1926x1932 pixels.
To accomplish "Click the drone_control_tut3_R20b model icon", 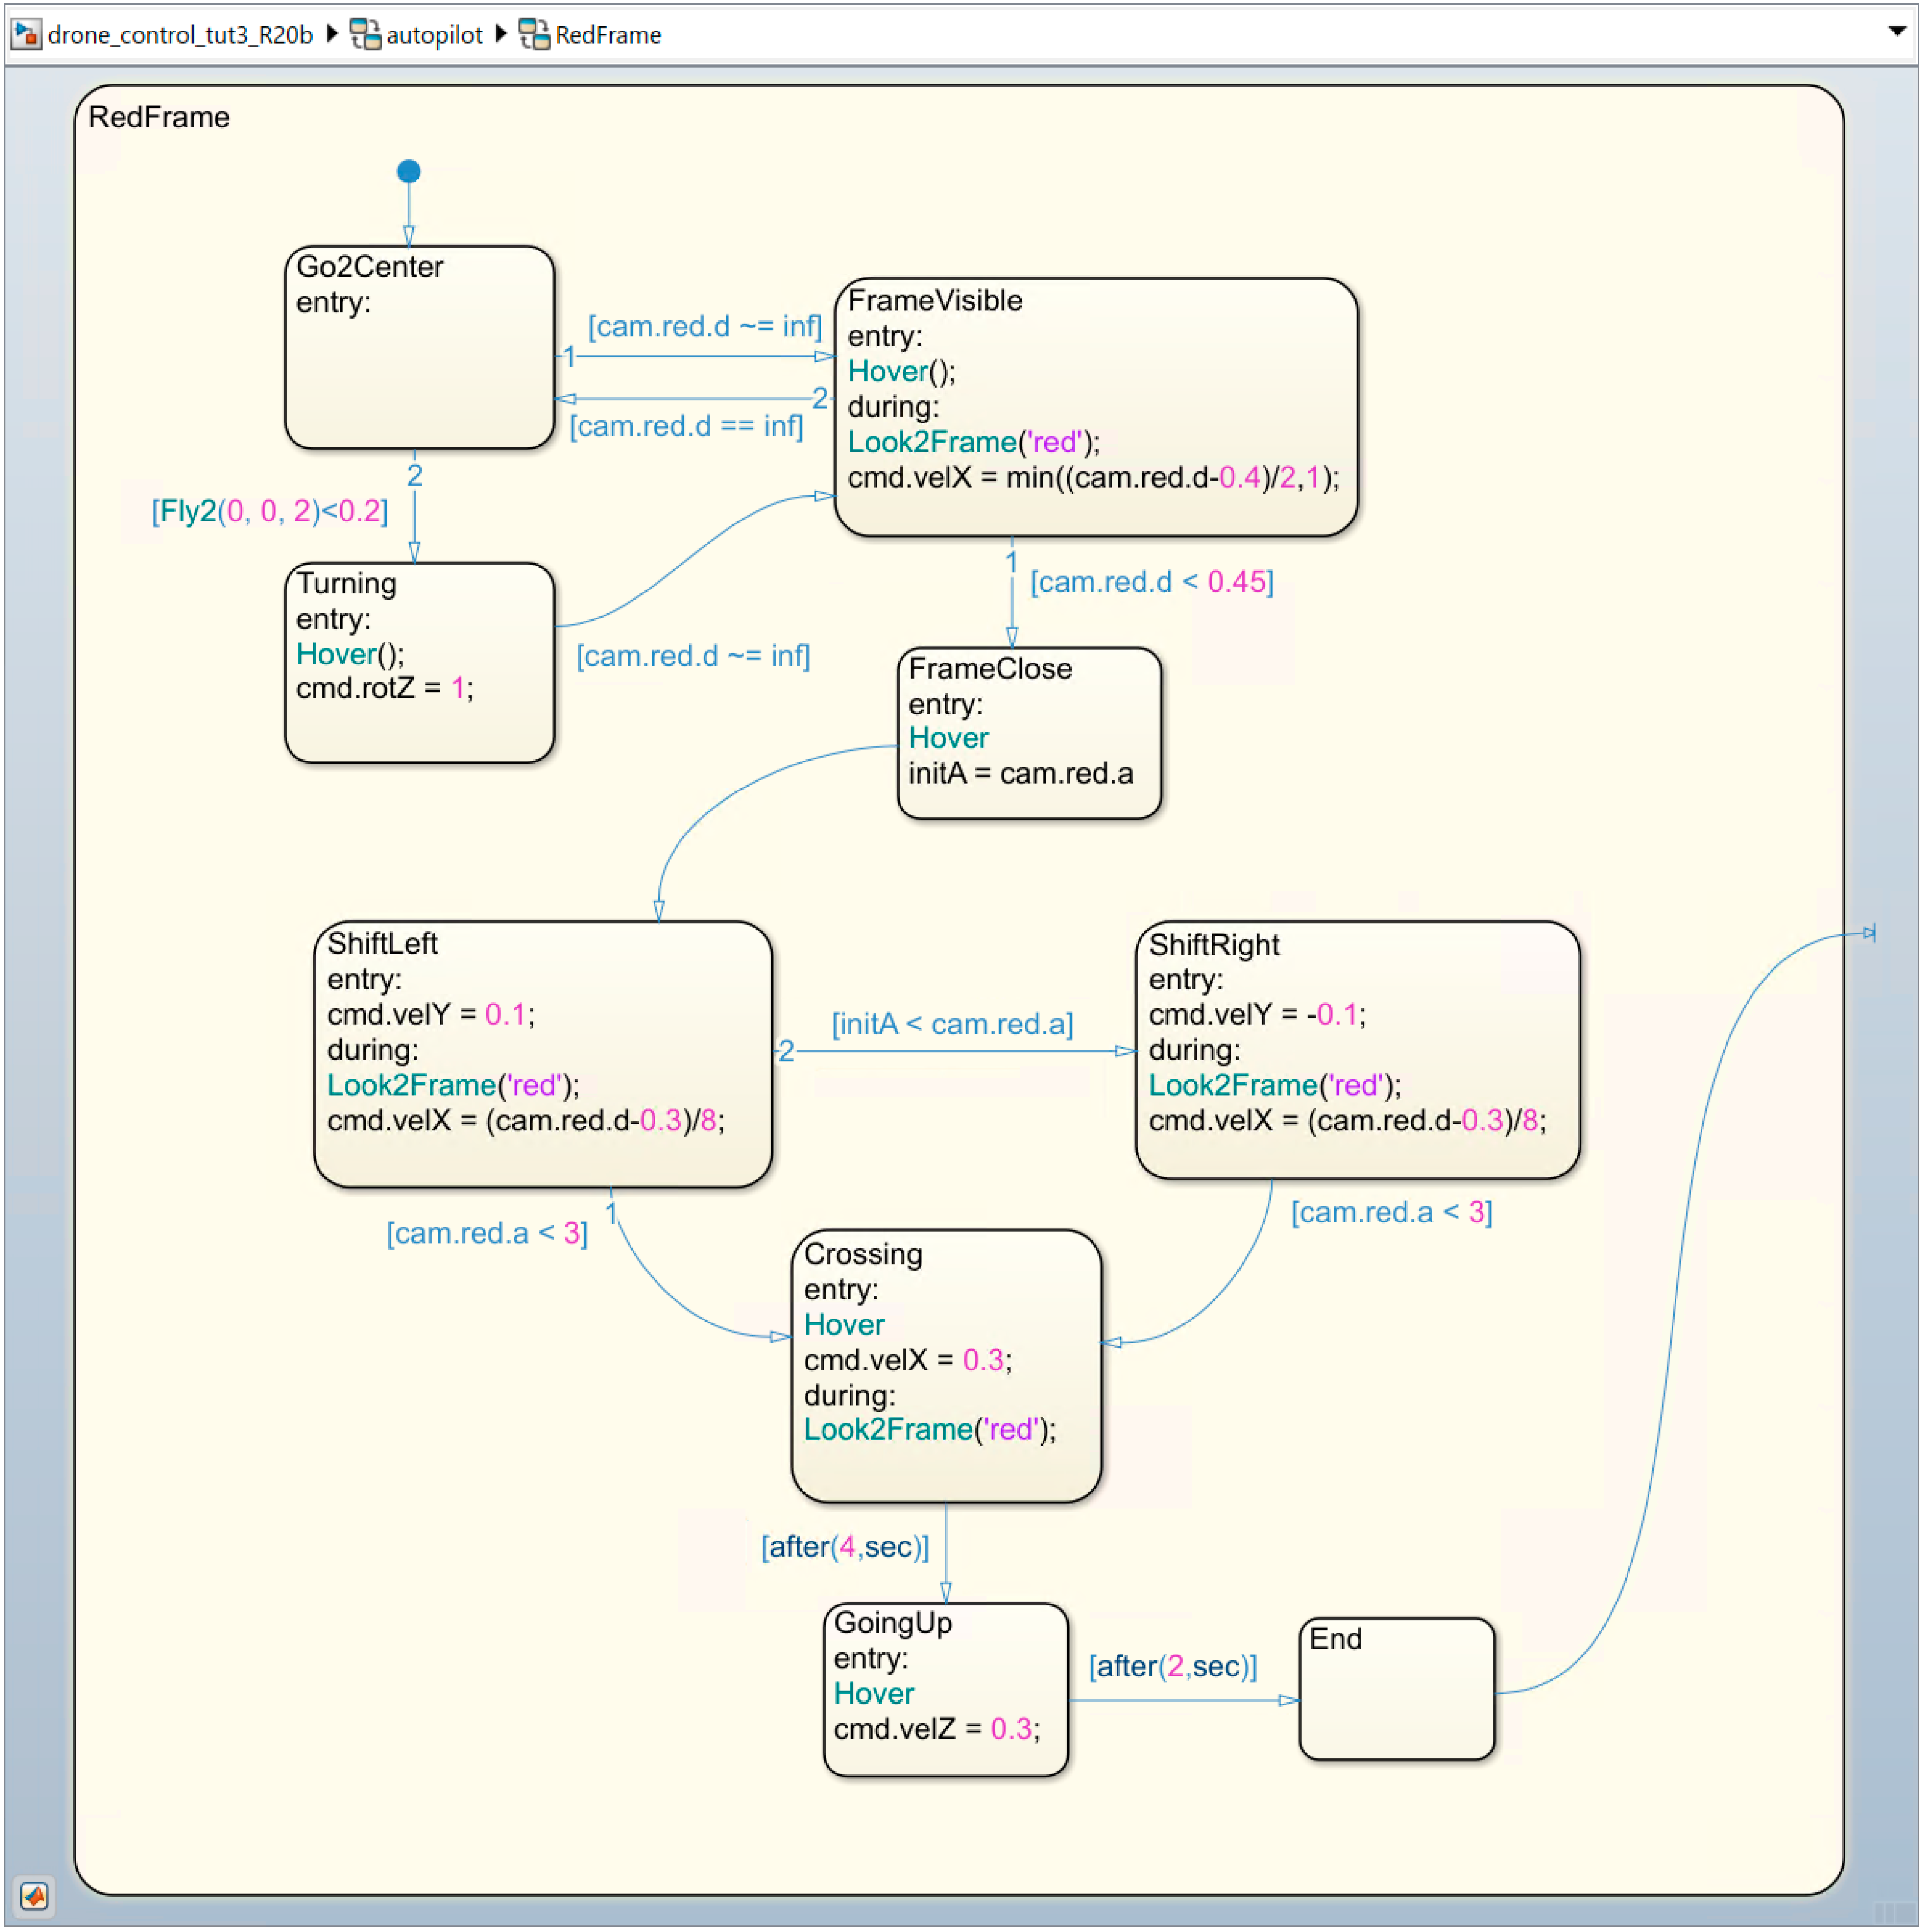I will pyautogui.click(x=26, y=35).
